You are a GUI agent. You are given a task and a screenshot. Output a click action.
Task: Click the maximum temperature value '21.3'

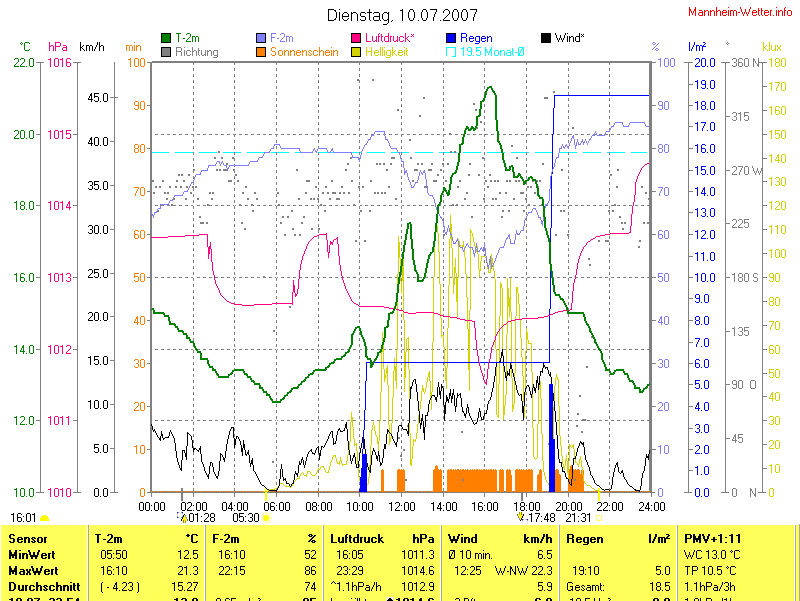click(188, 570)
